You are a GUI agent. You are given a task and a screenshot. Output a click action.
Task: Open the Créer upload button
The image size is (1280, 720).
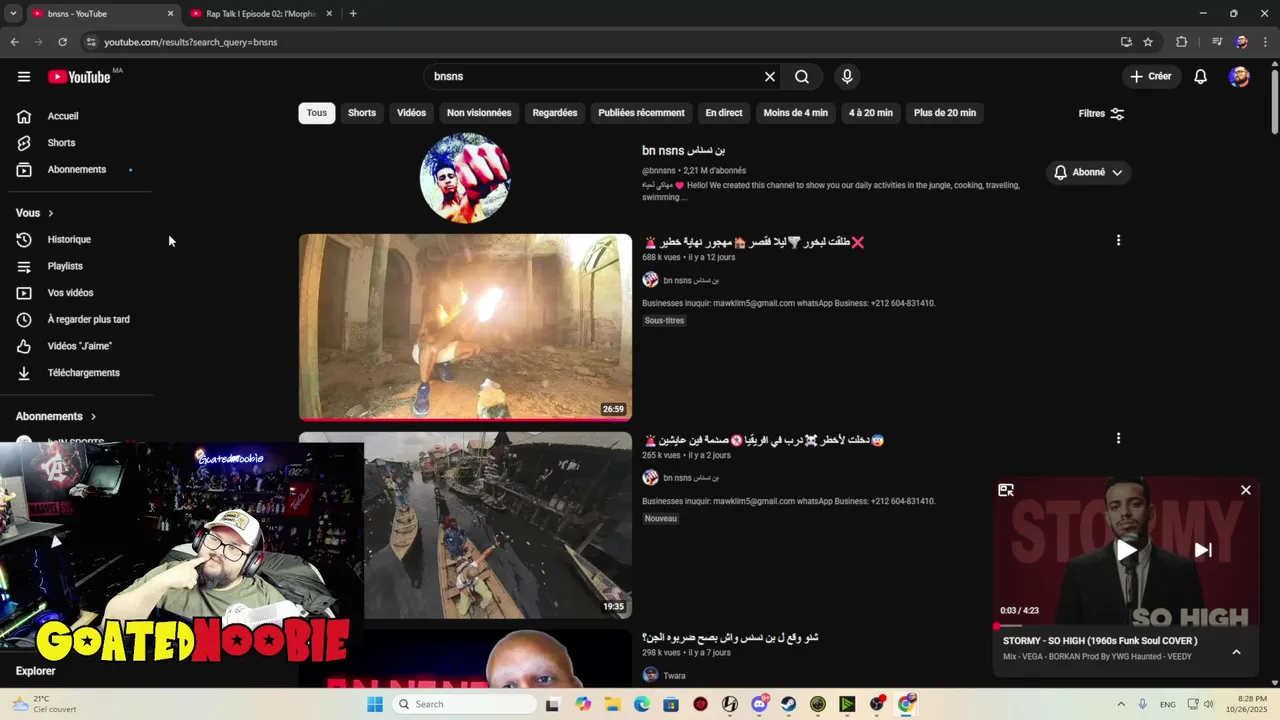1150,76
